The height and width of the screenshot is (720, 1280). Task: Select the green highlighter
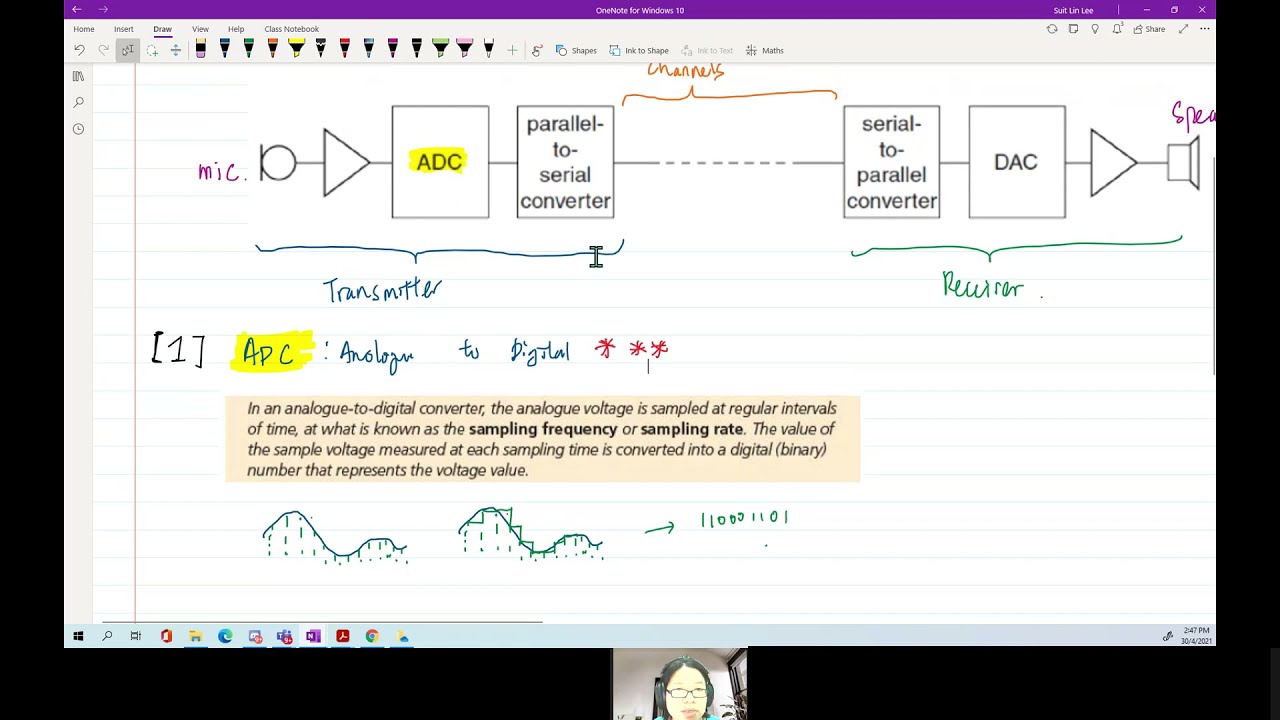pos(440,49)
